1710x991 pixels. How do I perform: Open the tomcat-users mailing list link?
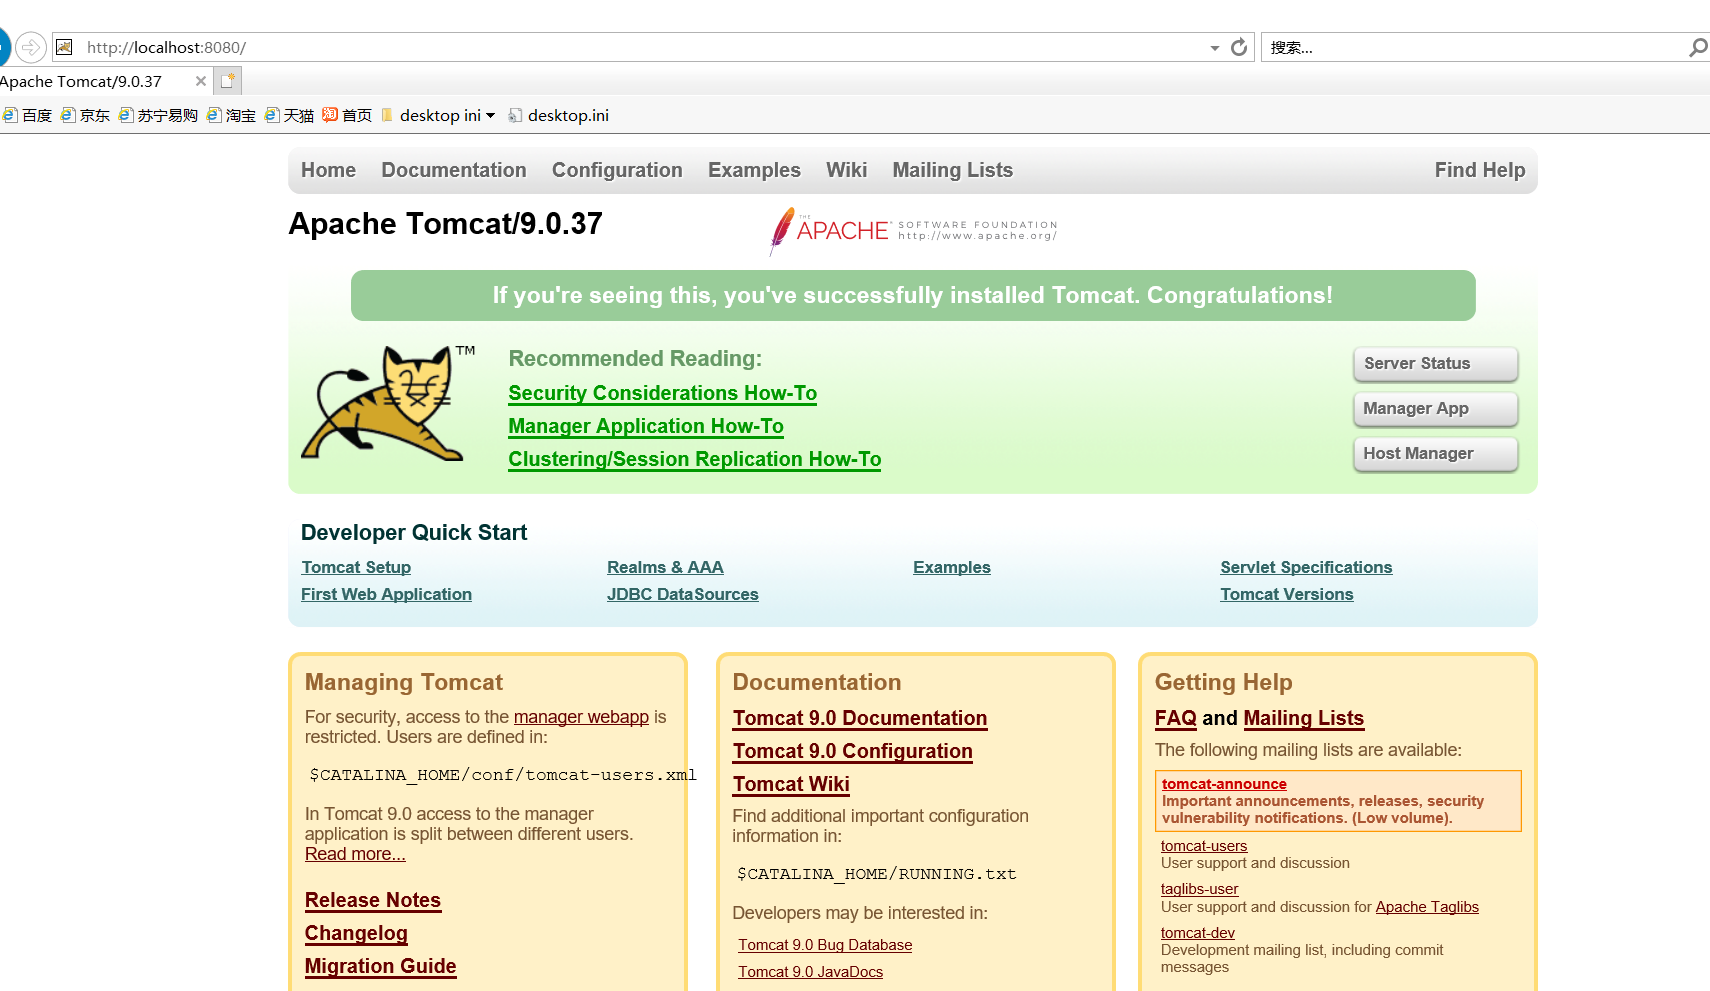point(1204,846)
